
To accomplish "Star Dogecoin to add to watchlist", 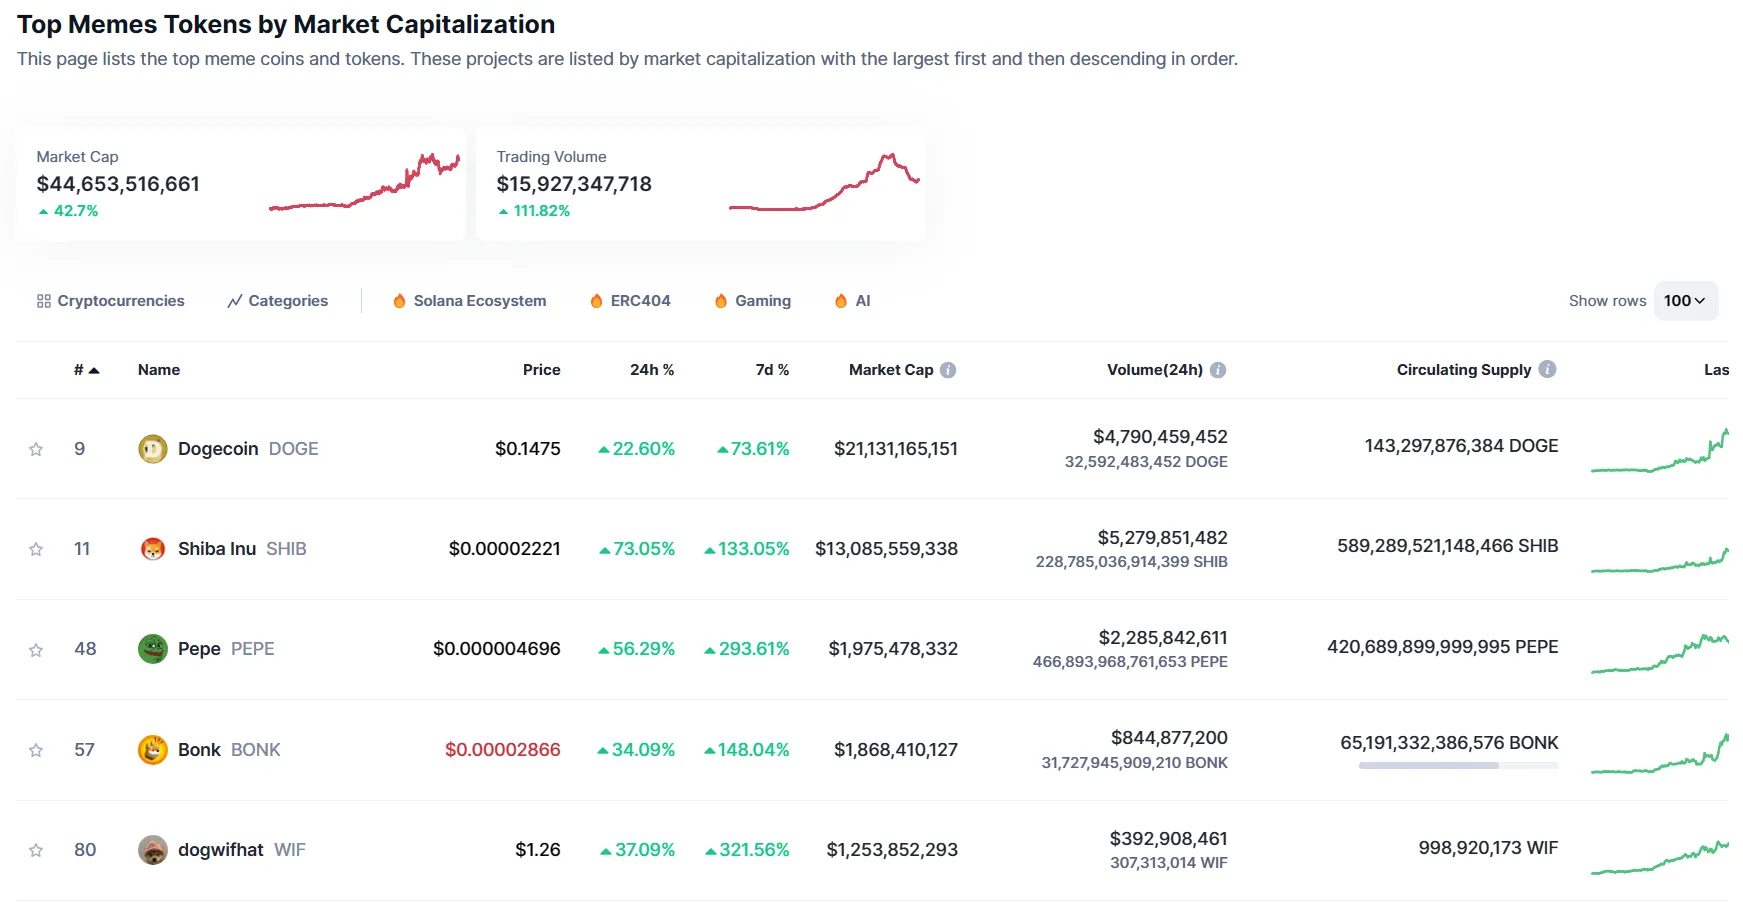I will coord(36,449).
